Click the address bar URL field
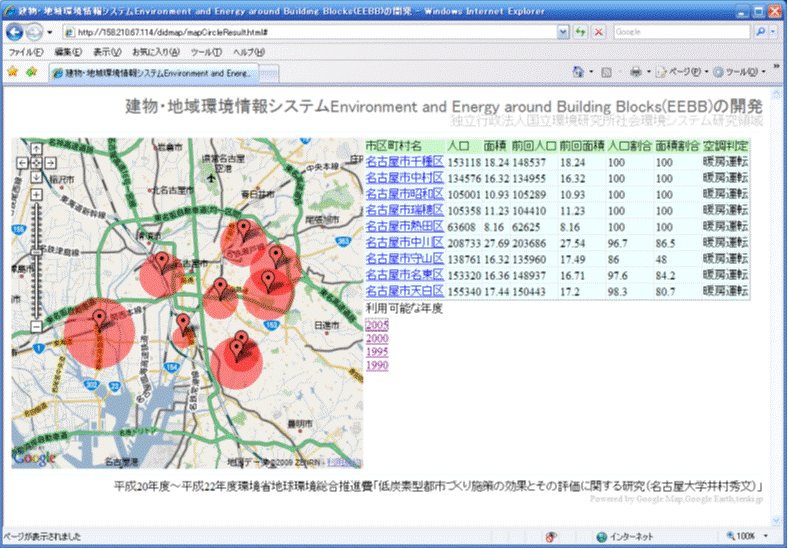This screenshot has width=788, height=549. point(310,32)
